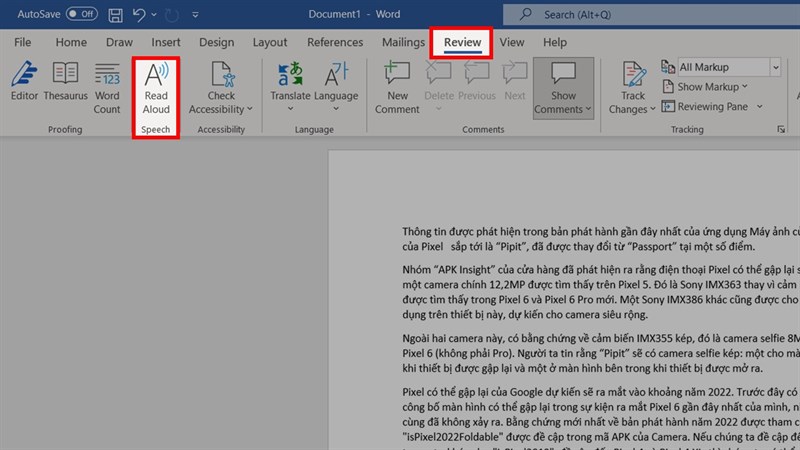800x450 pixels.
Task: Open Customize Quick Access Toolbar dropdown
Action: (x=195, y=15)
